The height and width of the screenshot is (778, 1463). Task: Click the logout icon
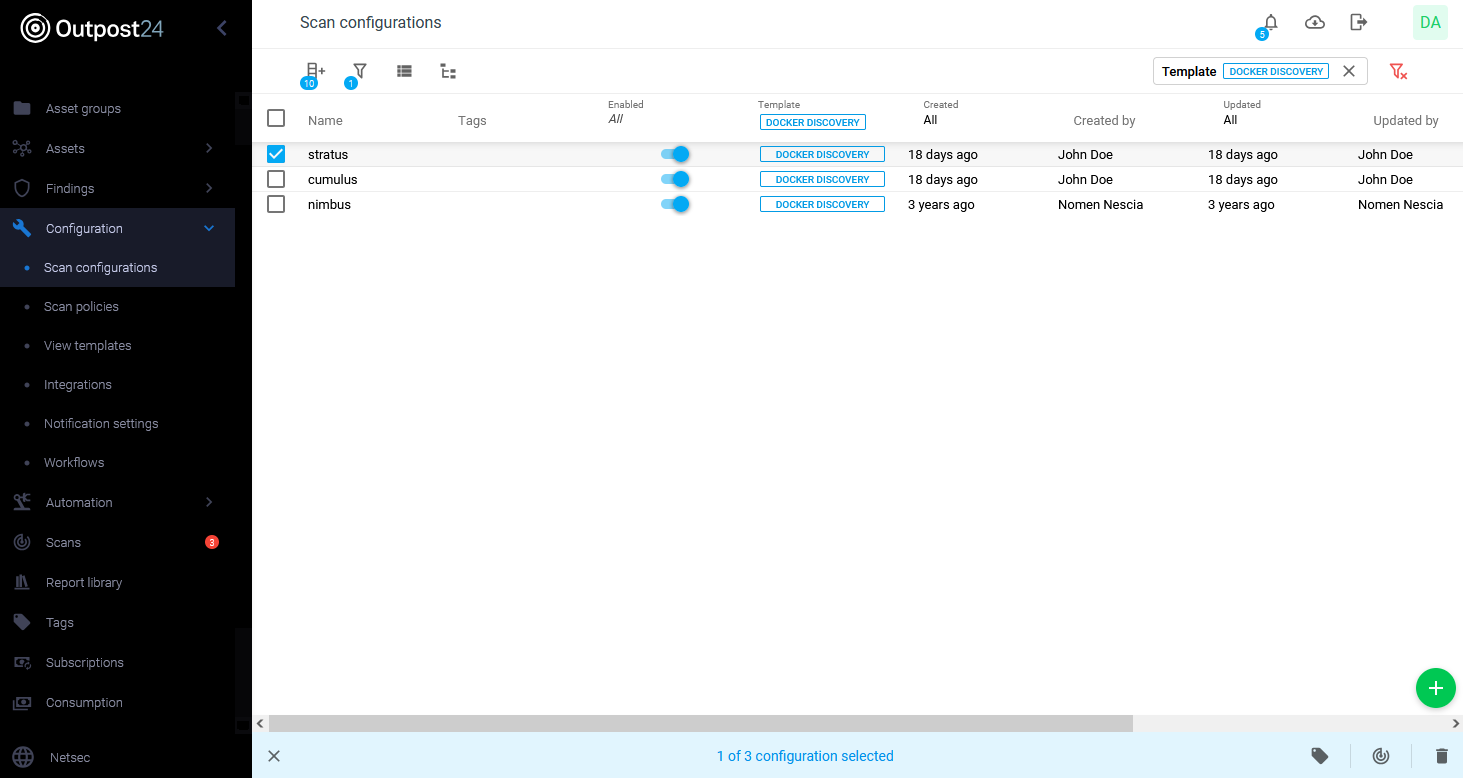point(1358,22)
